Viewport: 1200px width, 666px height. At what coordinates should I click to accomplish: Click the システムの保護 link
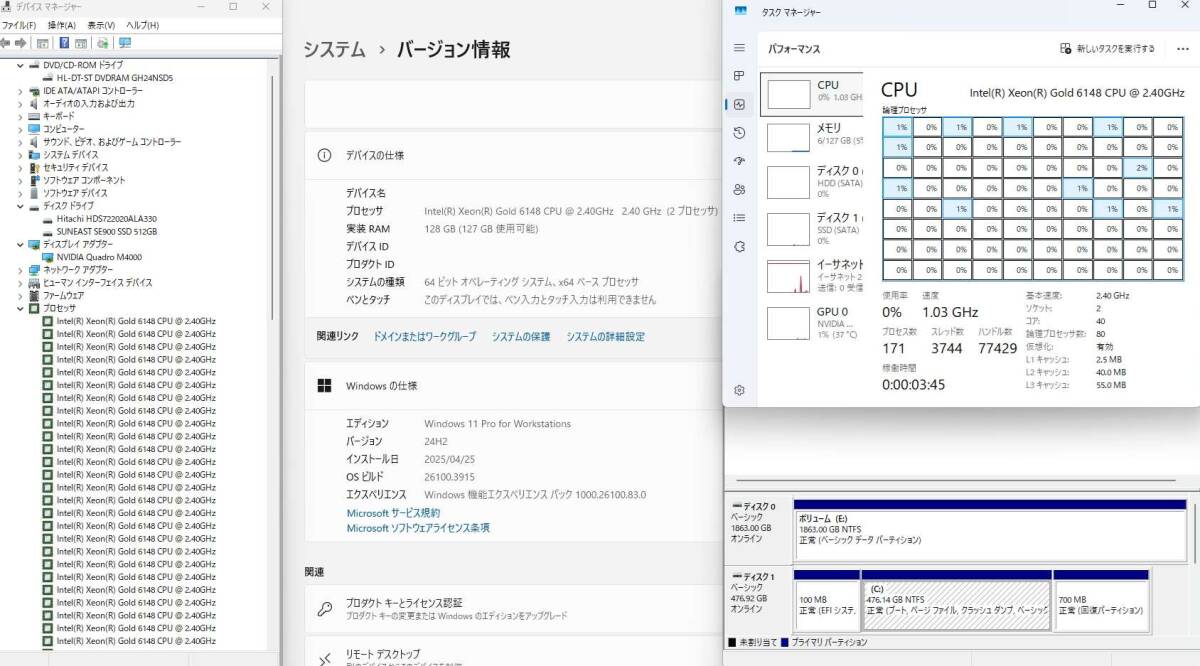coord(520,337)
